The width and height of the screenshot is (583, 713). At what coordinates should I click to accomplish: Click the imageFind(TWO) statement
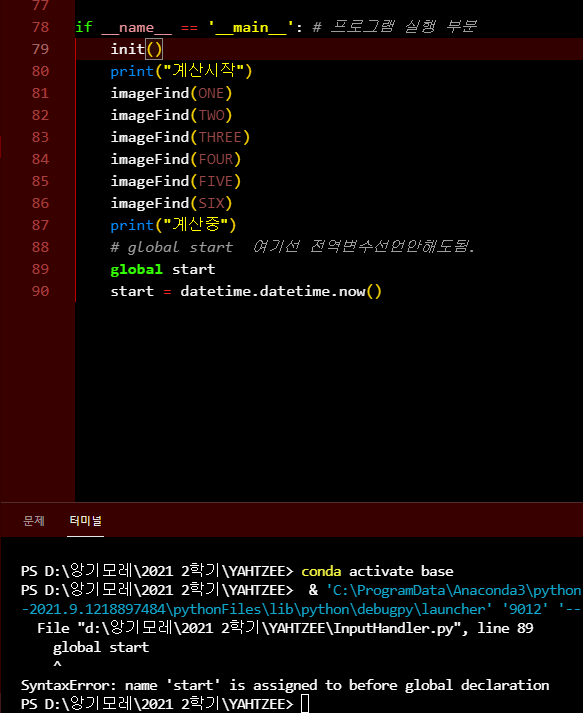tap(171, 115)
